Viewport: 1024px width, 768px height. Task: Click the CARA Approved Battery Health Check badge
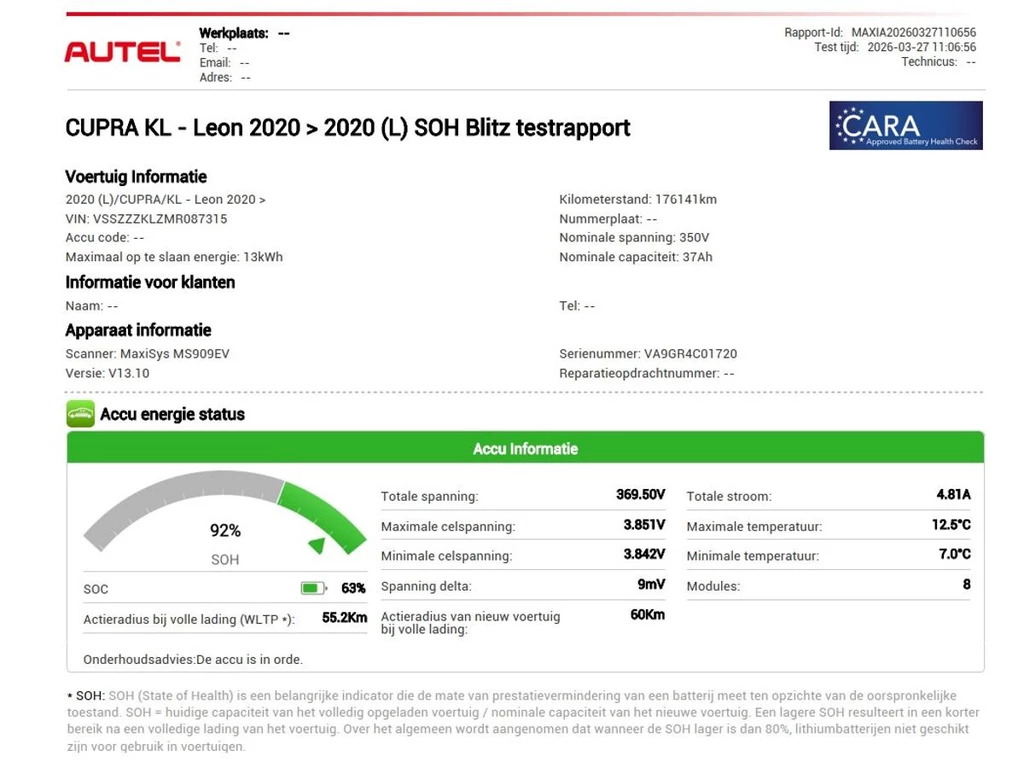click(x=905, y=126)
